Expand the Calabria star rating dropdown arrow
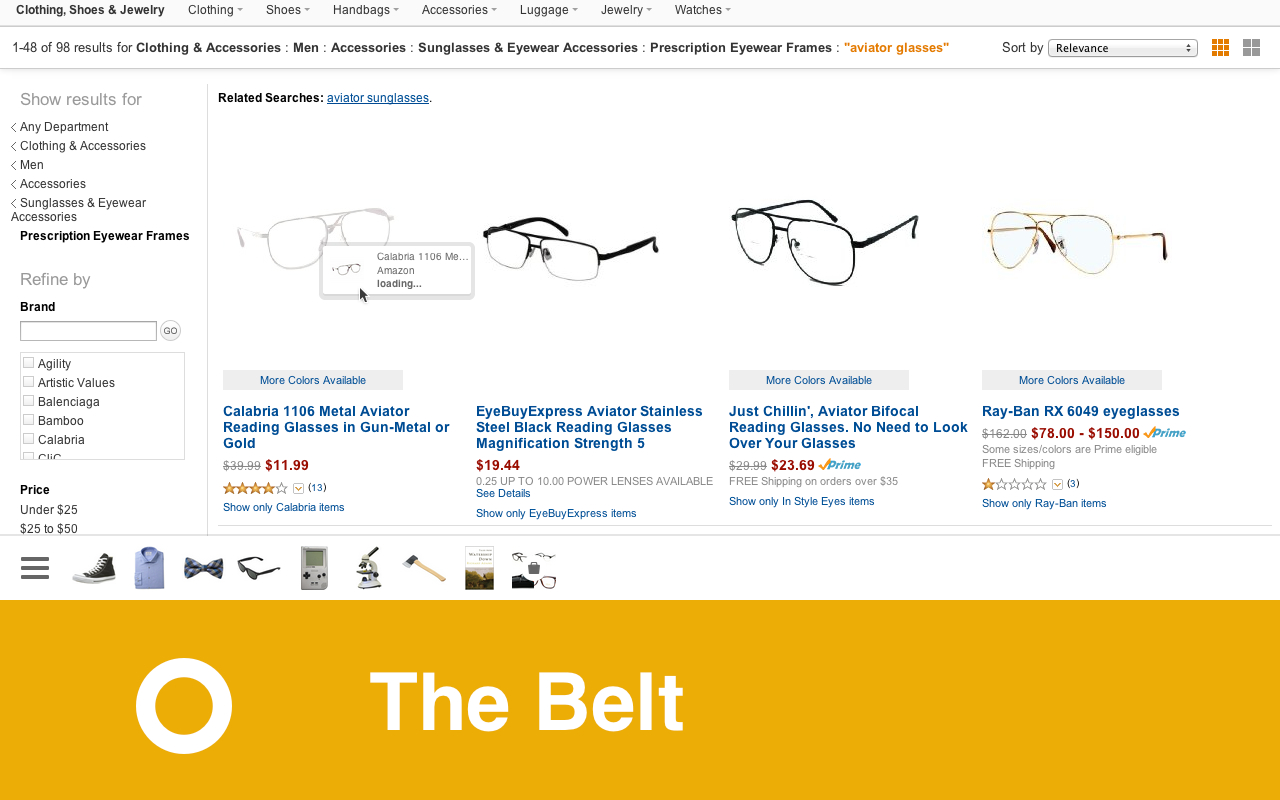1280x800 pixels. click(x=298, y=488)
